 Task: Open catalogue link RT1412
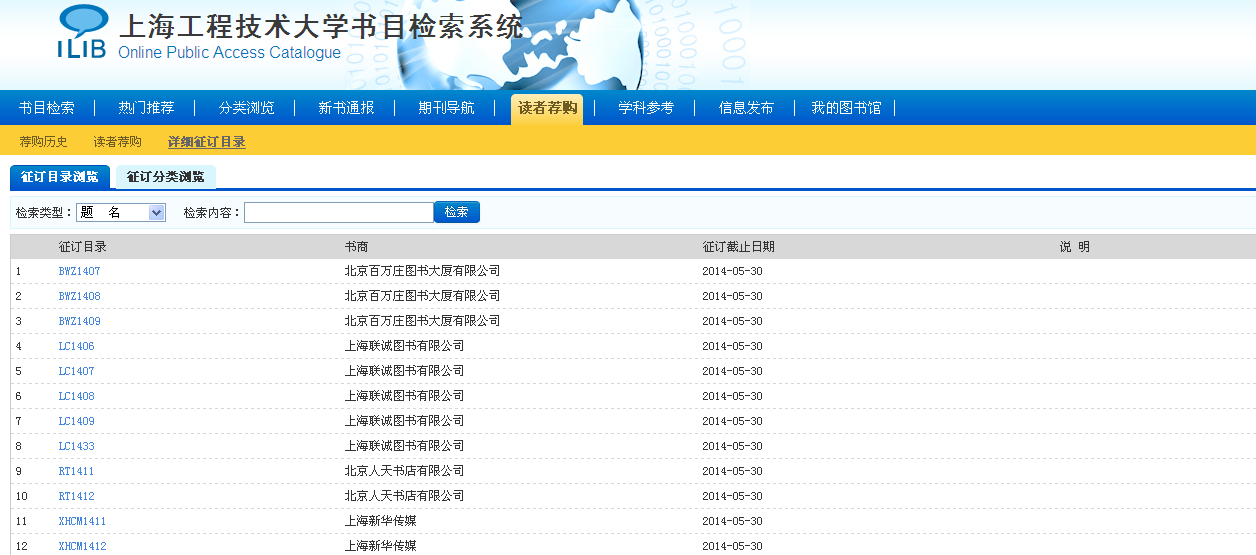tap(76, 496)
